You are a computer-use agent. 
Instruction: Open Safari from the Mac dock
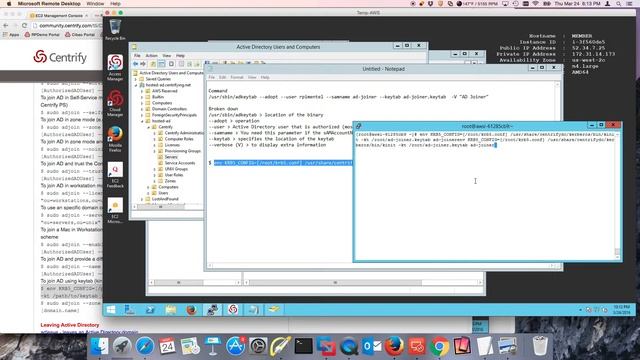click(144, 346)
